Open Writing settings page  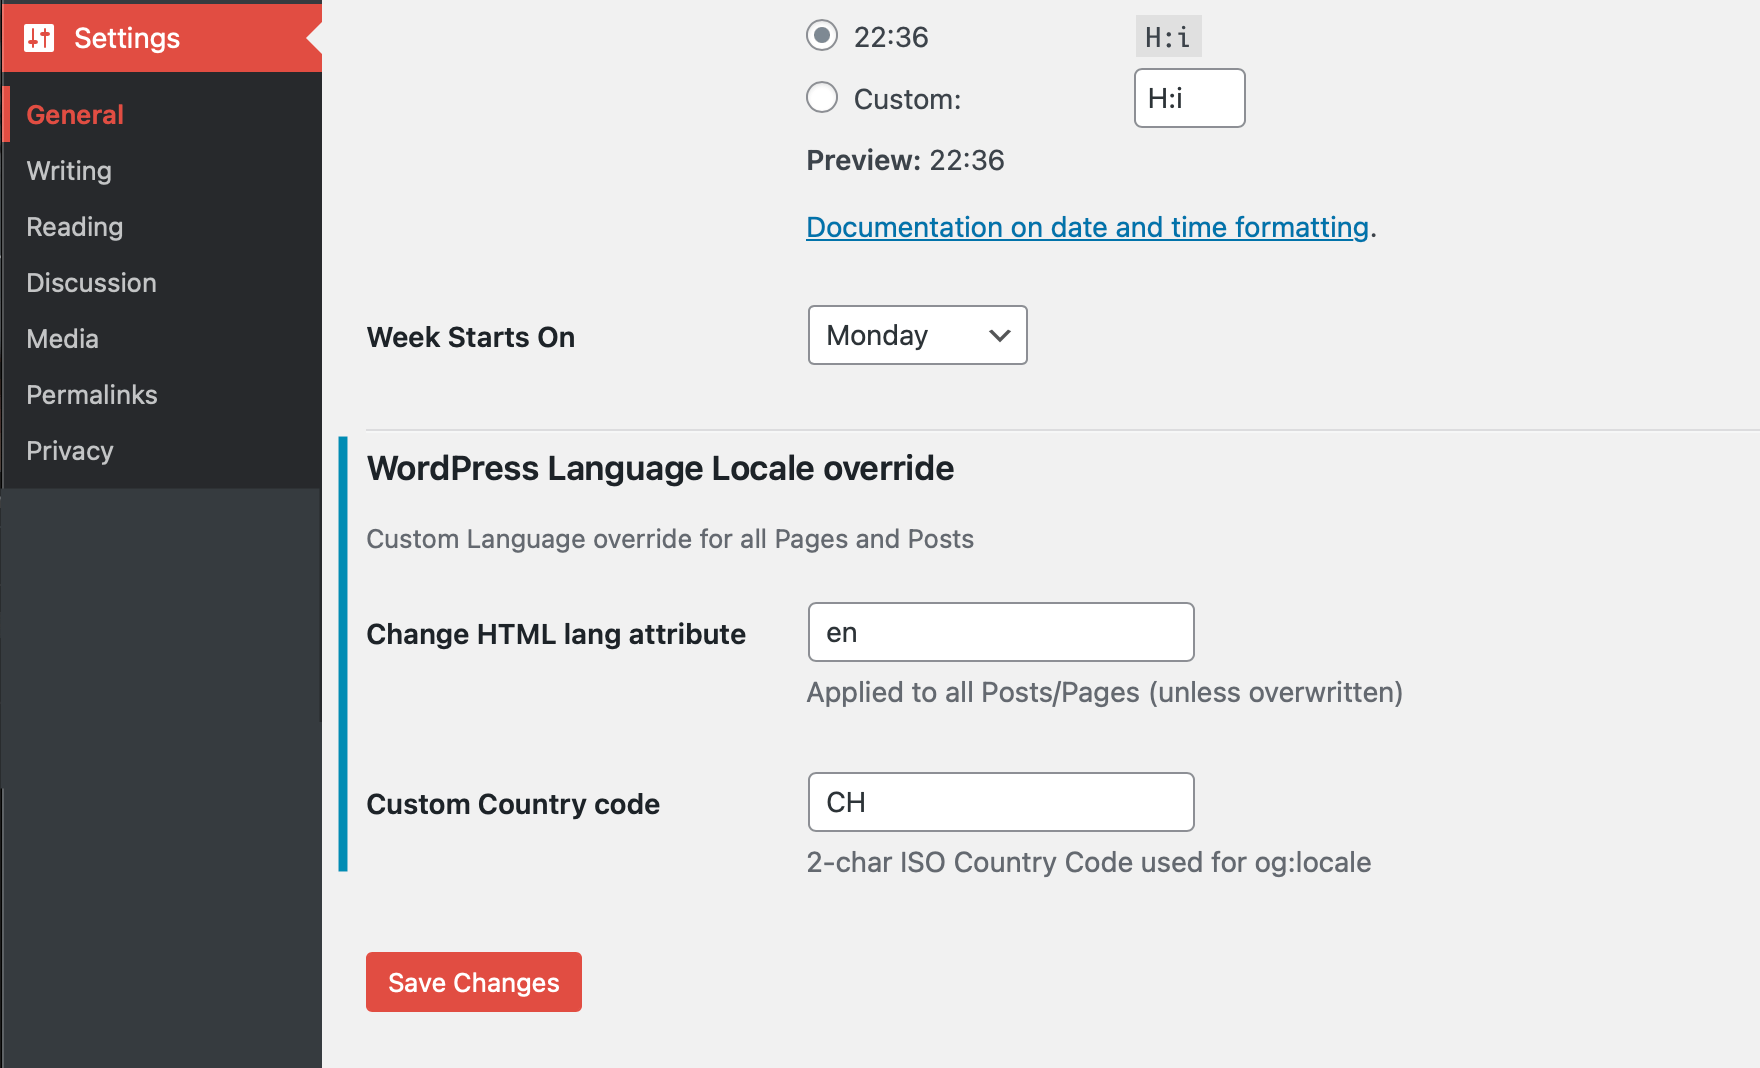pos(69,171)
